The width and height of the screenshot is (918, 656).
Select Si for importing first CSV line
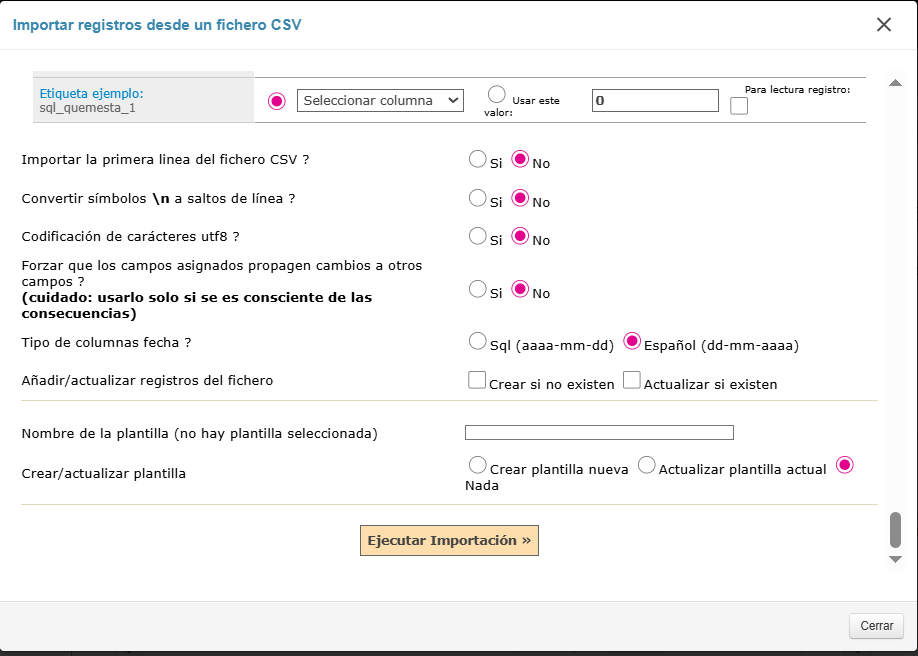click(x=478, y=159)
